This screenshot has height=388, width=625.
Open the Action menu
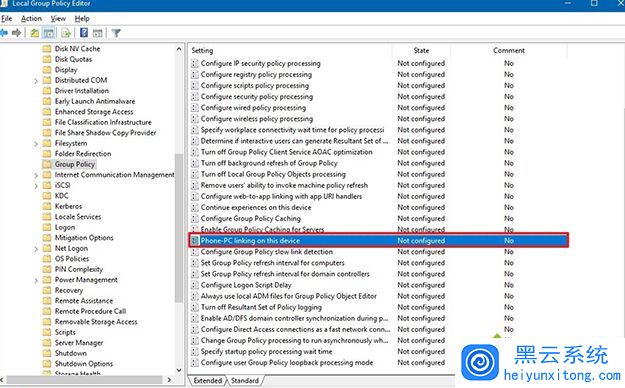click(x=31, y=18)
